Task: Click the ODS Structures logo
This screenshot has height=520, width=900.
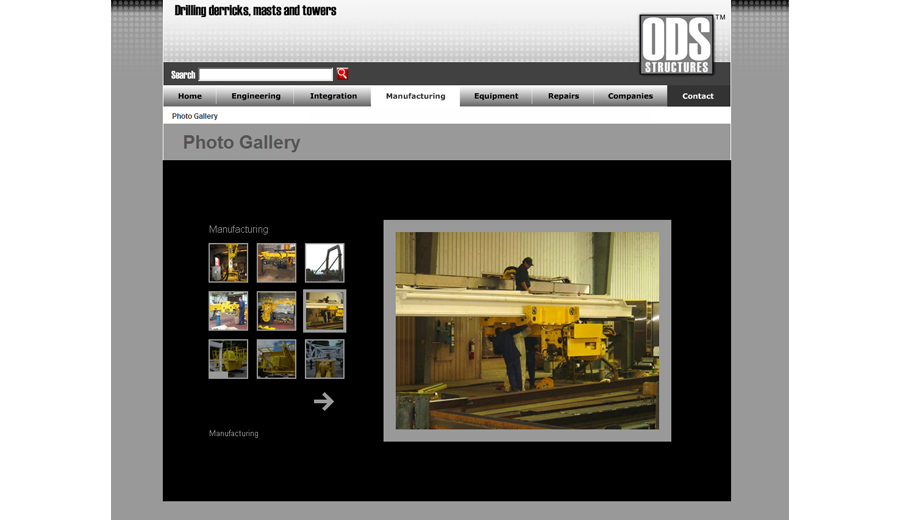Action: [677, 45]
